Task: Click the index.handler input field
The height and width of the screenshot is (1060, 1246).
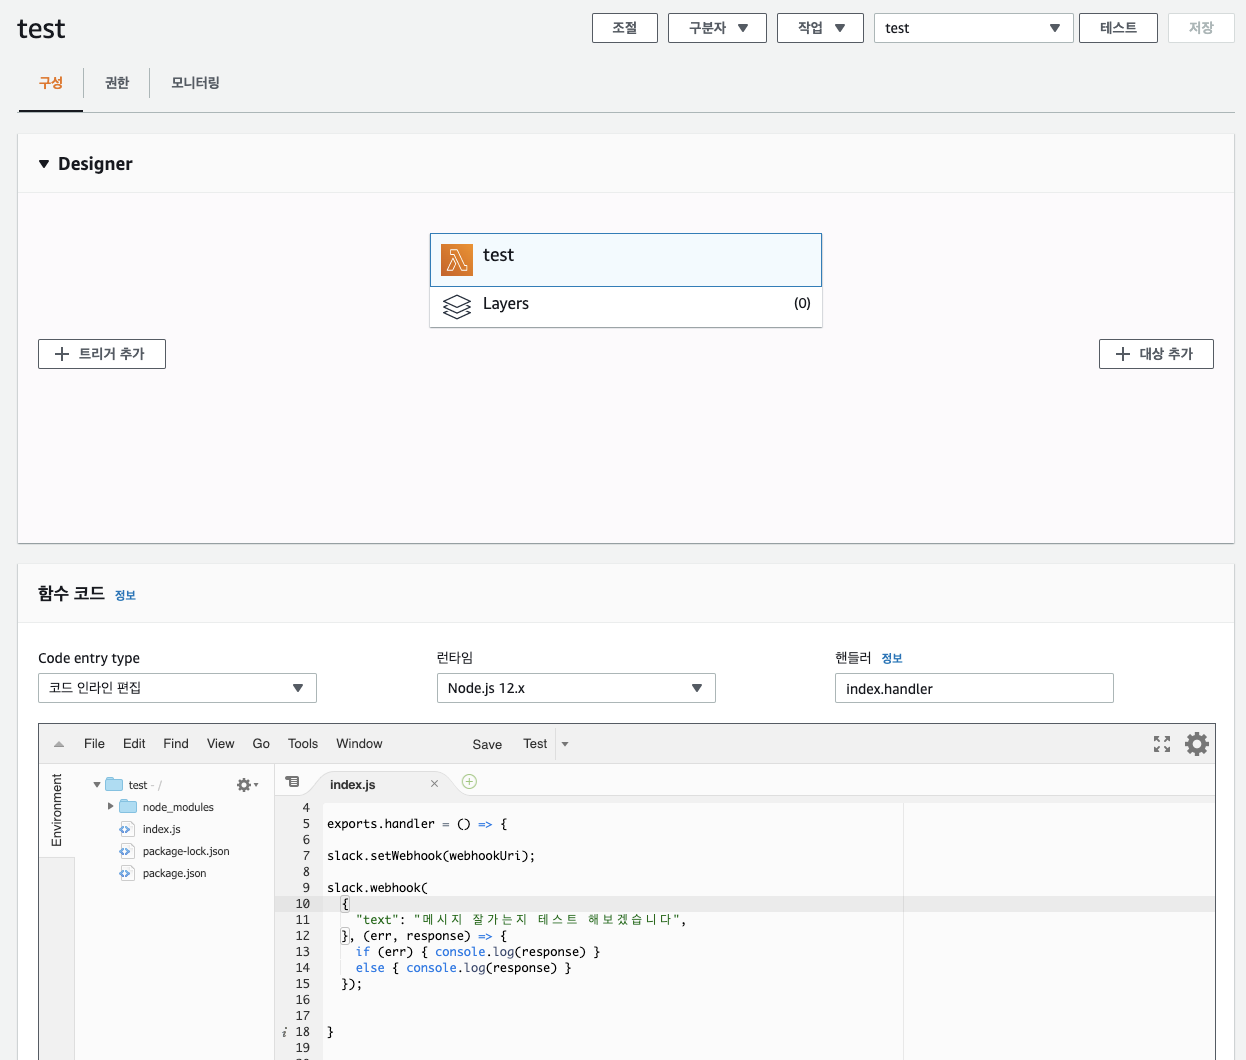Action: 974,688
